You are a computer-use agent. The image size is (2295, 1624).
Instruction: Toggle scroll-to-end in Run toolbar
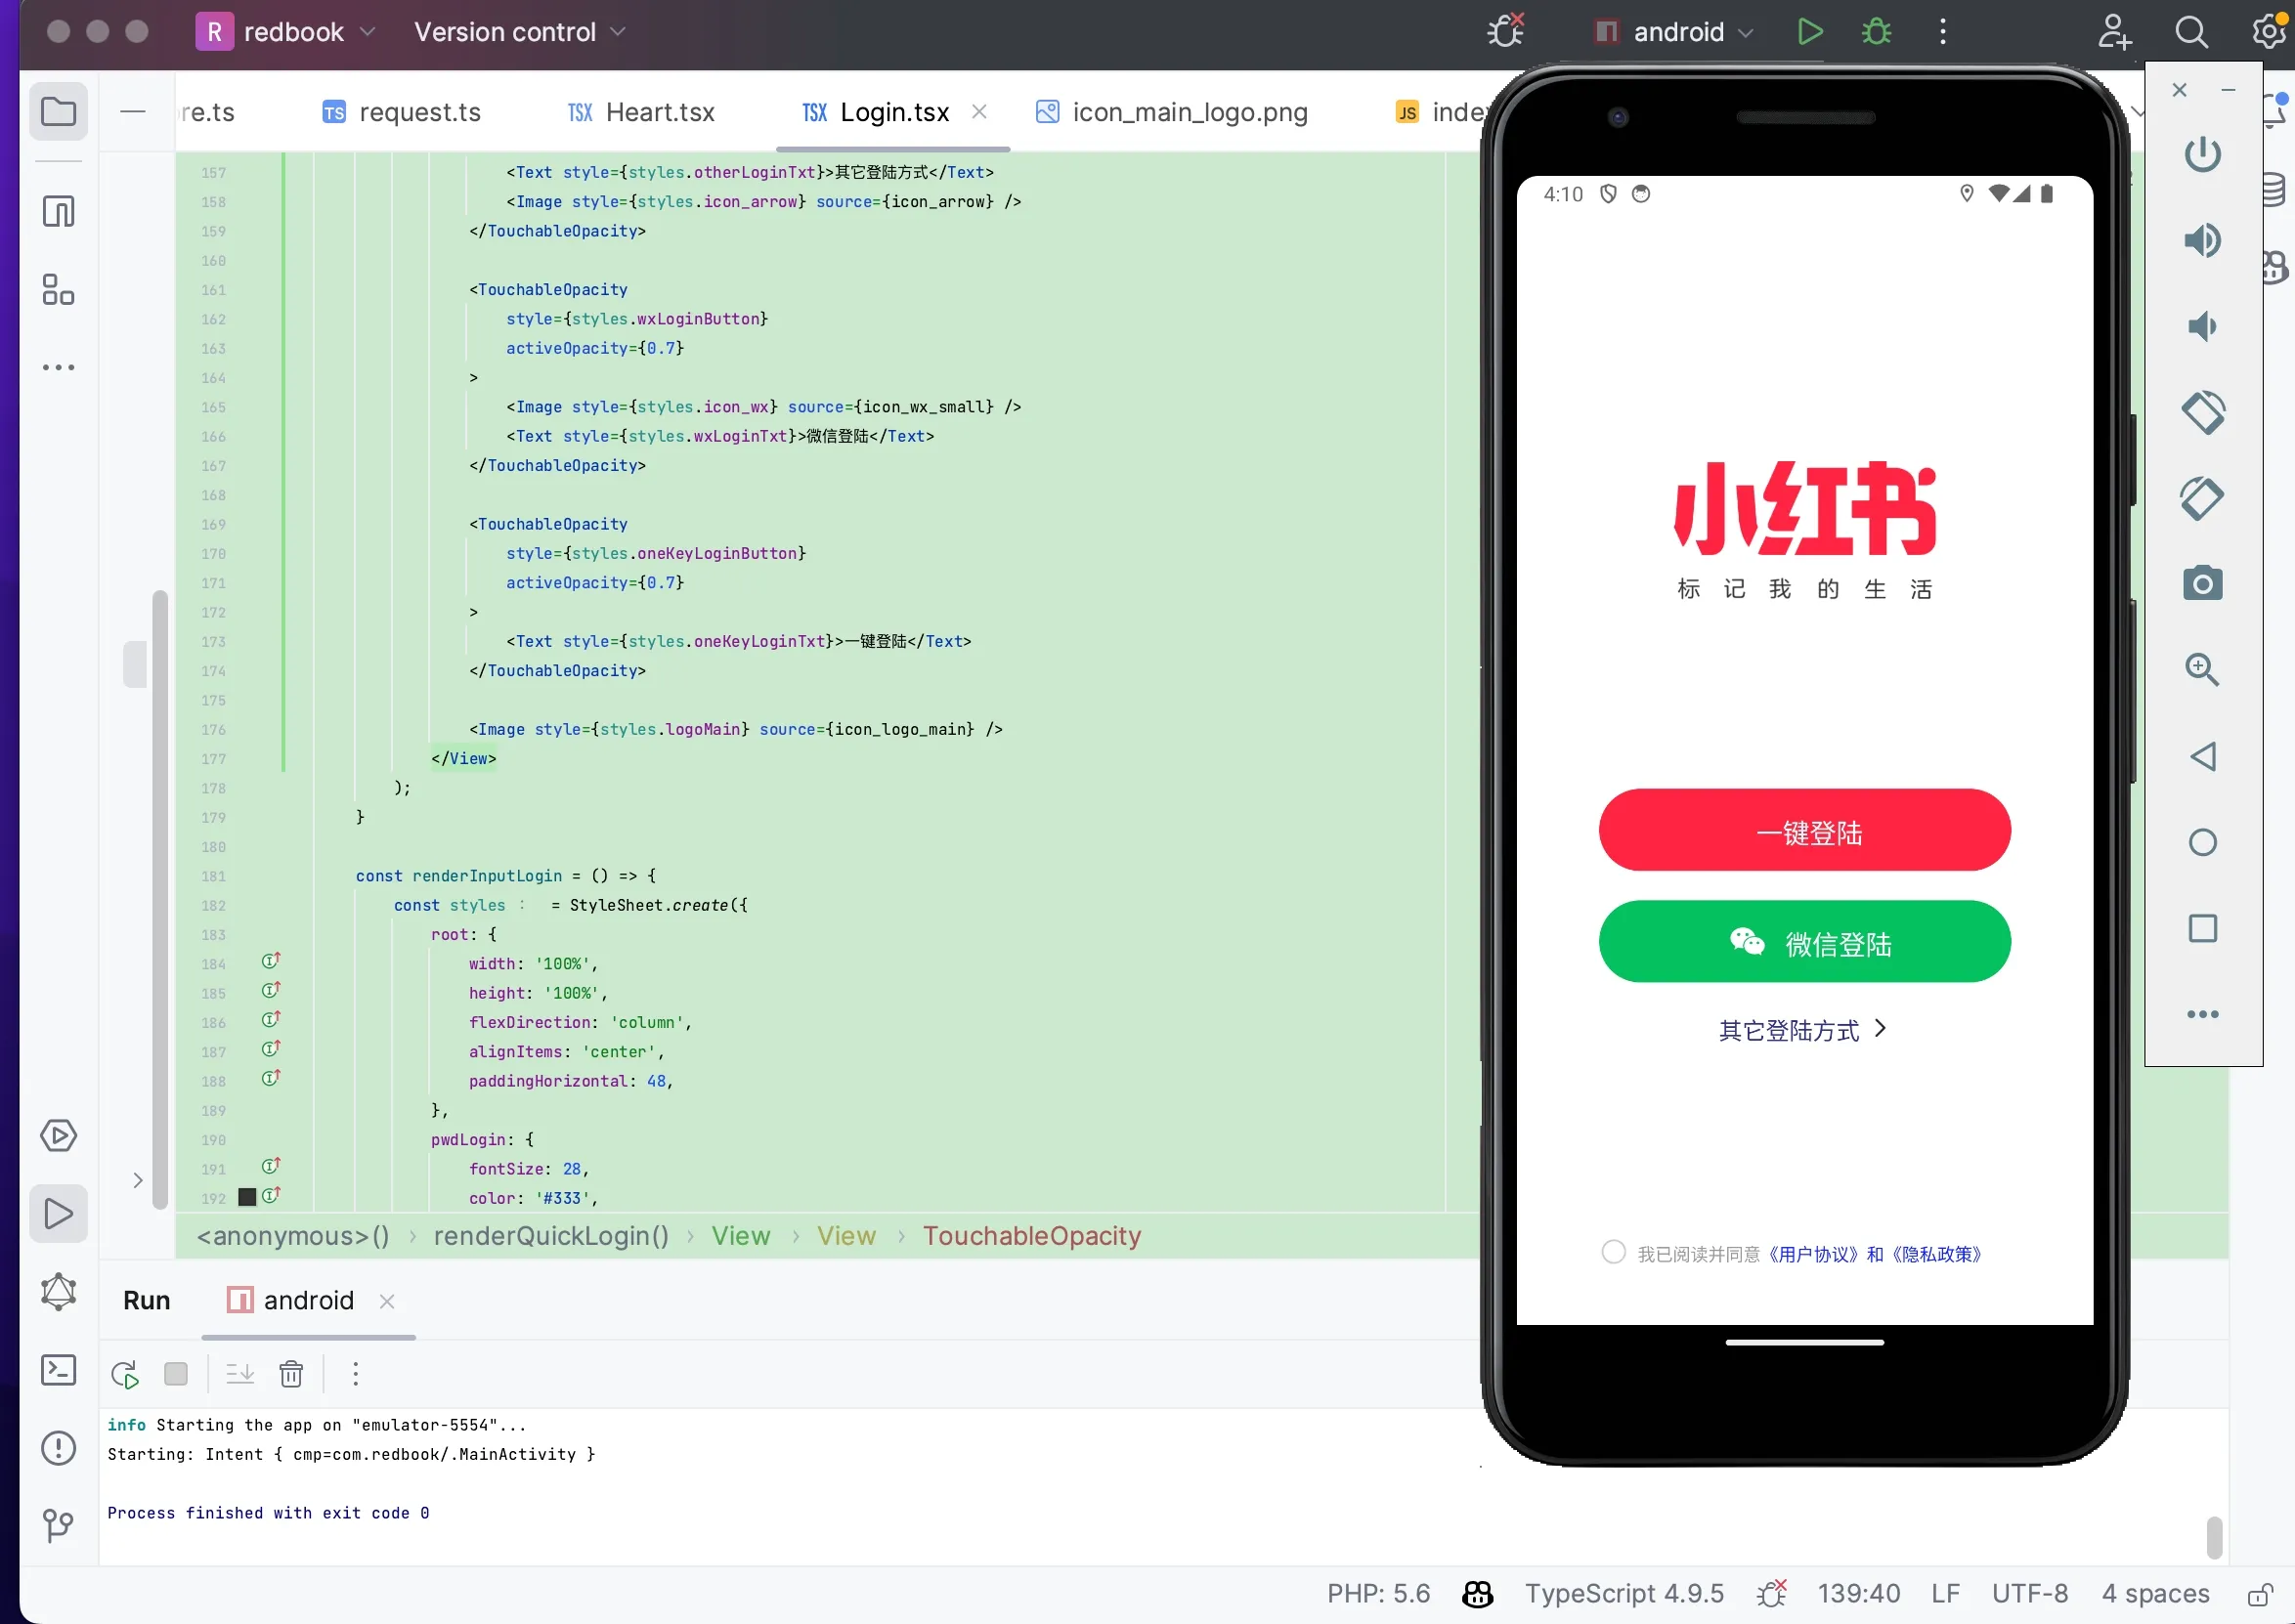click(240, 1375)
